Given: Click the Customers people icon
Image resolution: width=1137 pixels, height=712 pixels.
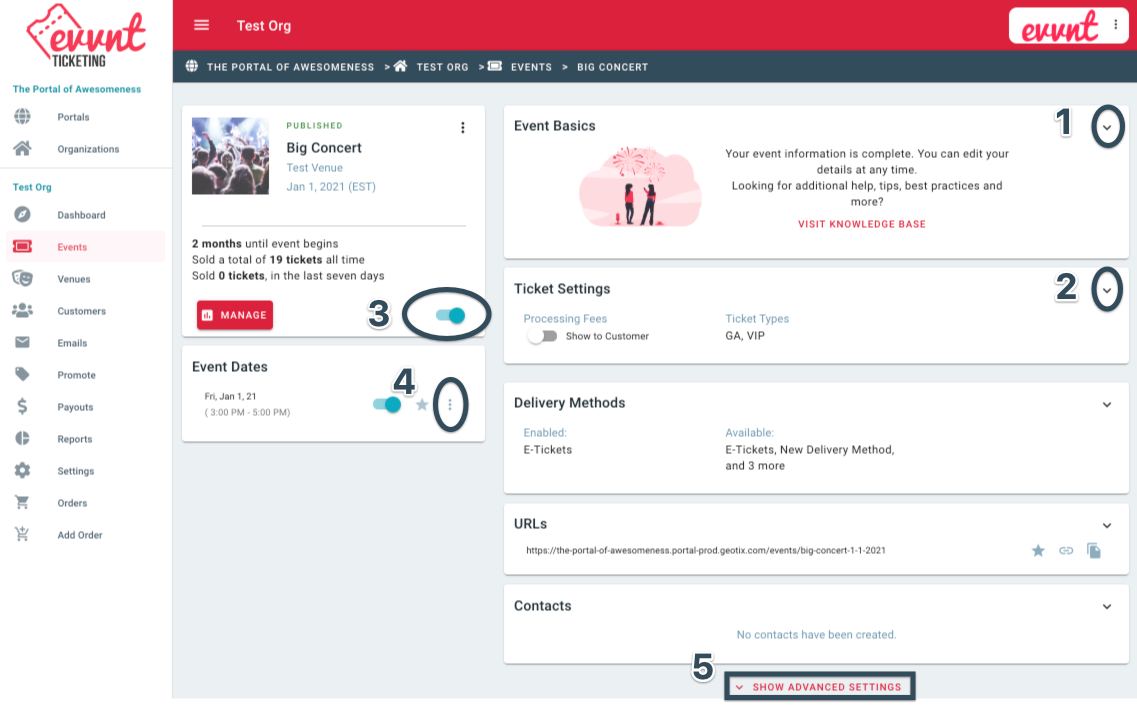Looking at the screenshot, I should coord(22,310).
